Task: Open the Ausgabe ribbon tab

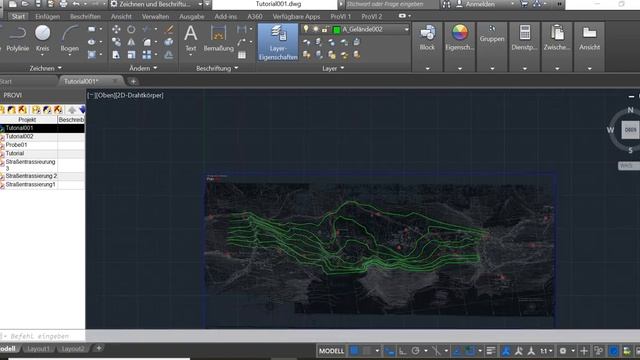Action: (x=192, y=16)
